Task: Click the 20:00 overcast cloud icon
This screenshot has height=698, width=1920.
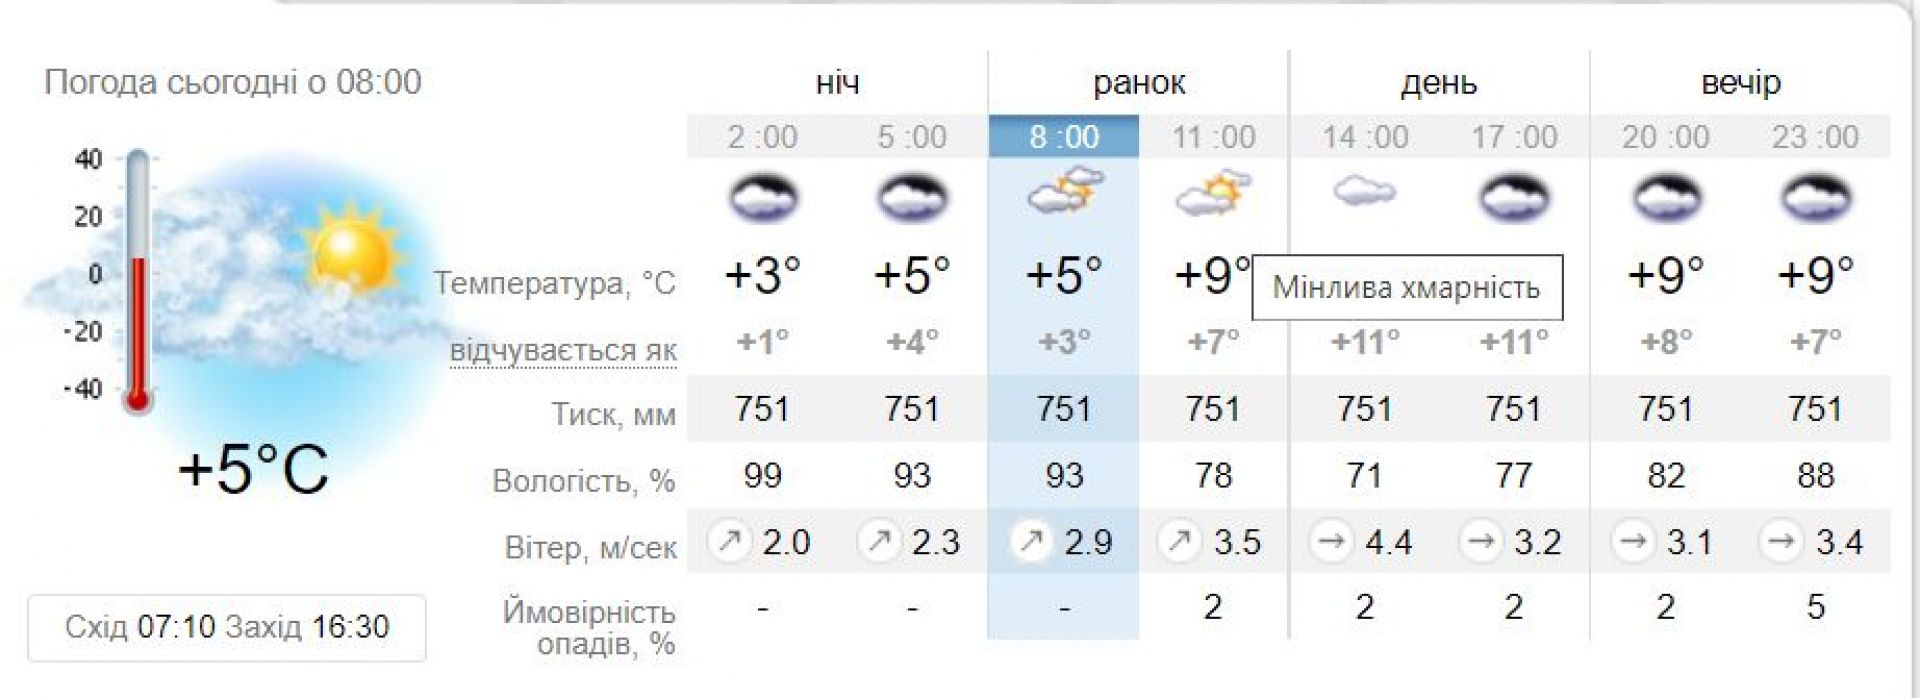Action: tap(1665, 196)
